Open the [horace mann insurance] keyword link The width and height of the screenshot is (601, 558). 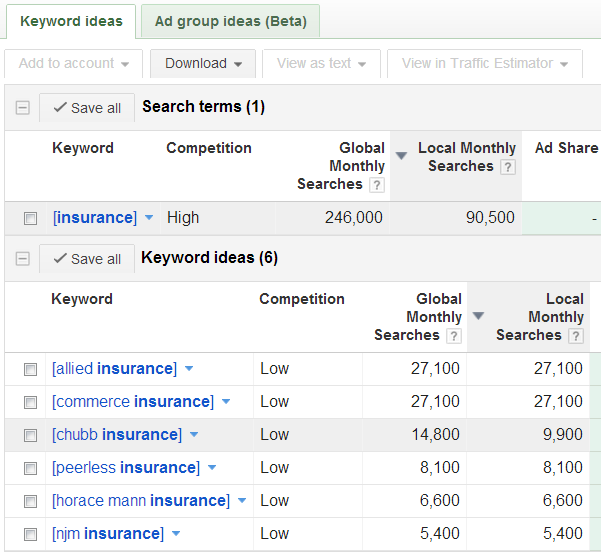pyautogui.click(x=141, y=501)
